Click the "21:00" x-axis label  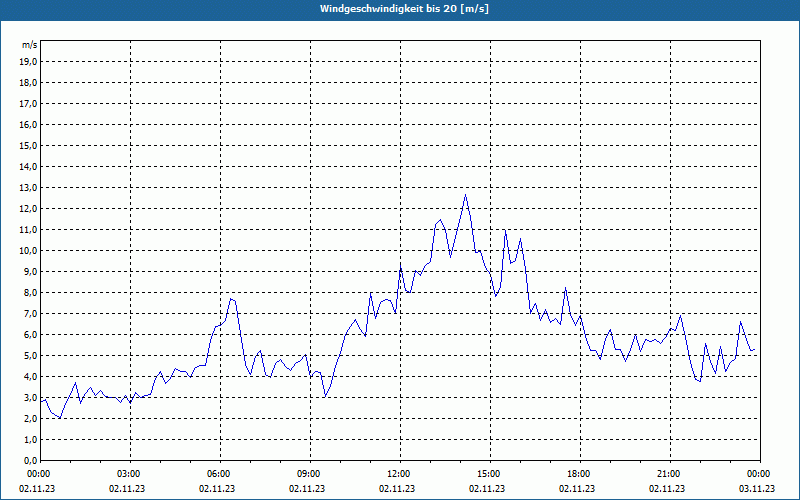(x=670, y=474)
